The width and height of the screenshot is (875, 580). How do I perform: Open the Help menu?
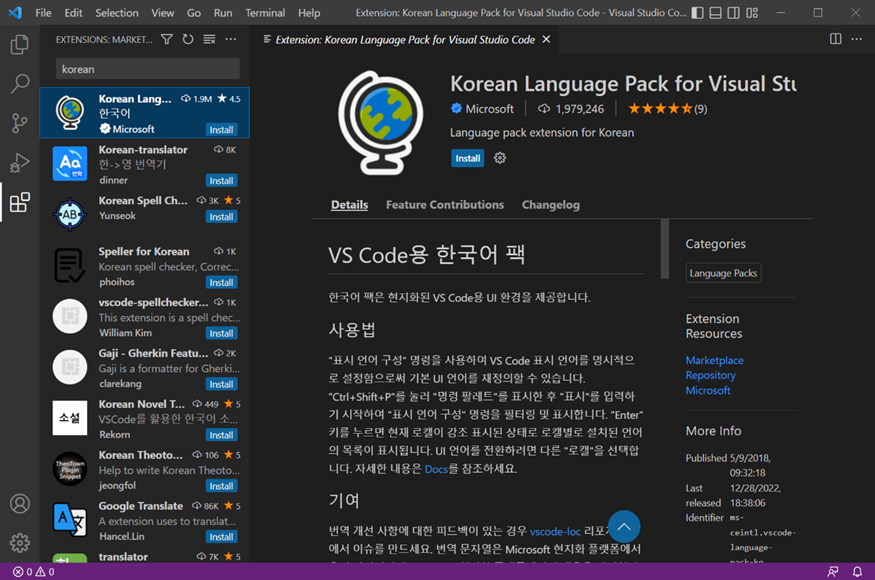[309, 13]
